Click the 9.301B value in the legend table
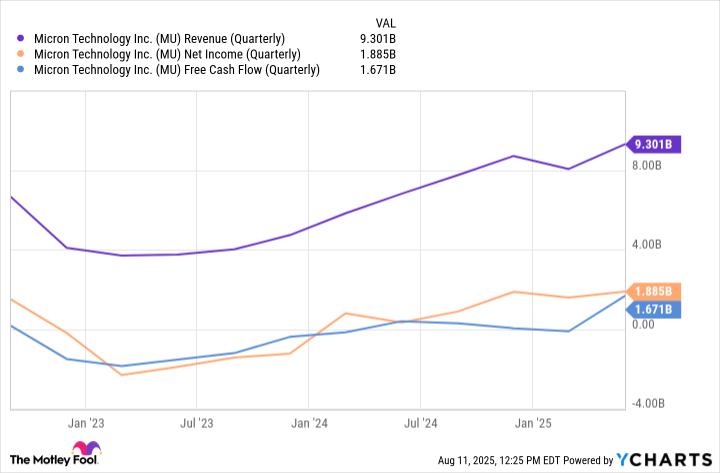 (377, 39)
